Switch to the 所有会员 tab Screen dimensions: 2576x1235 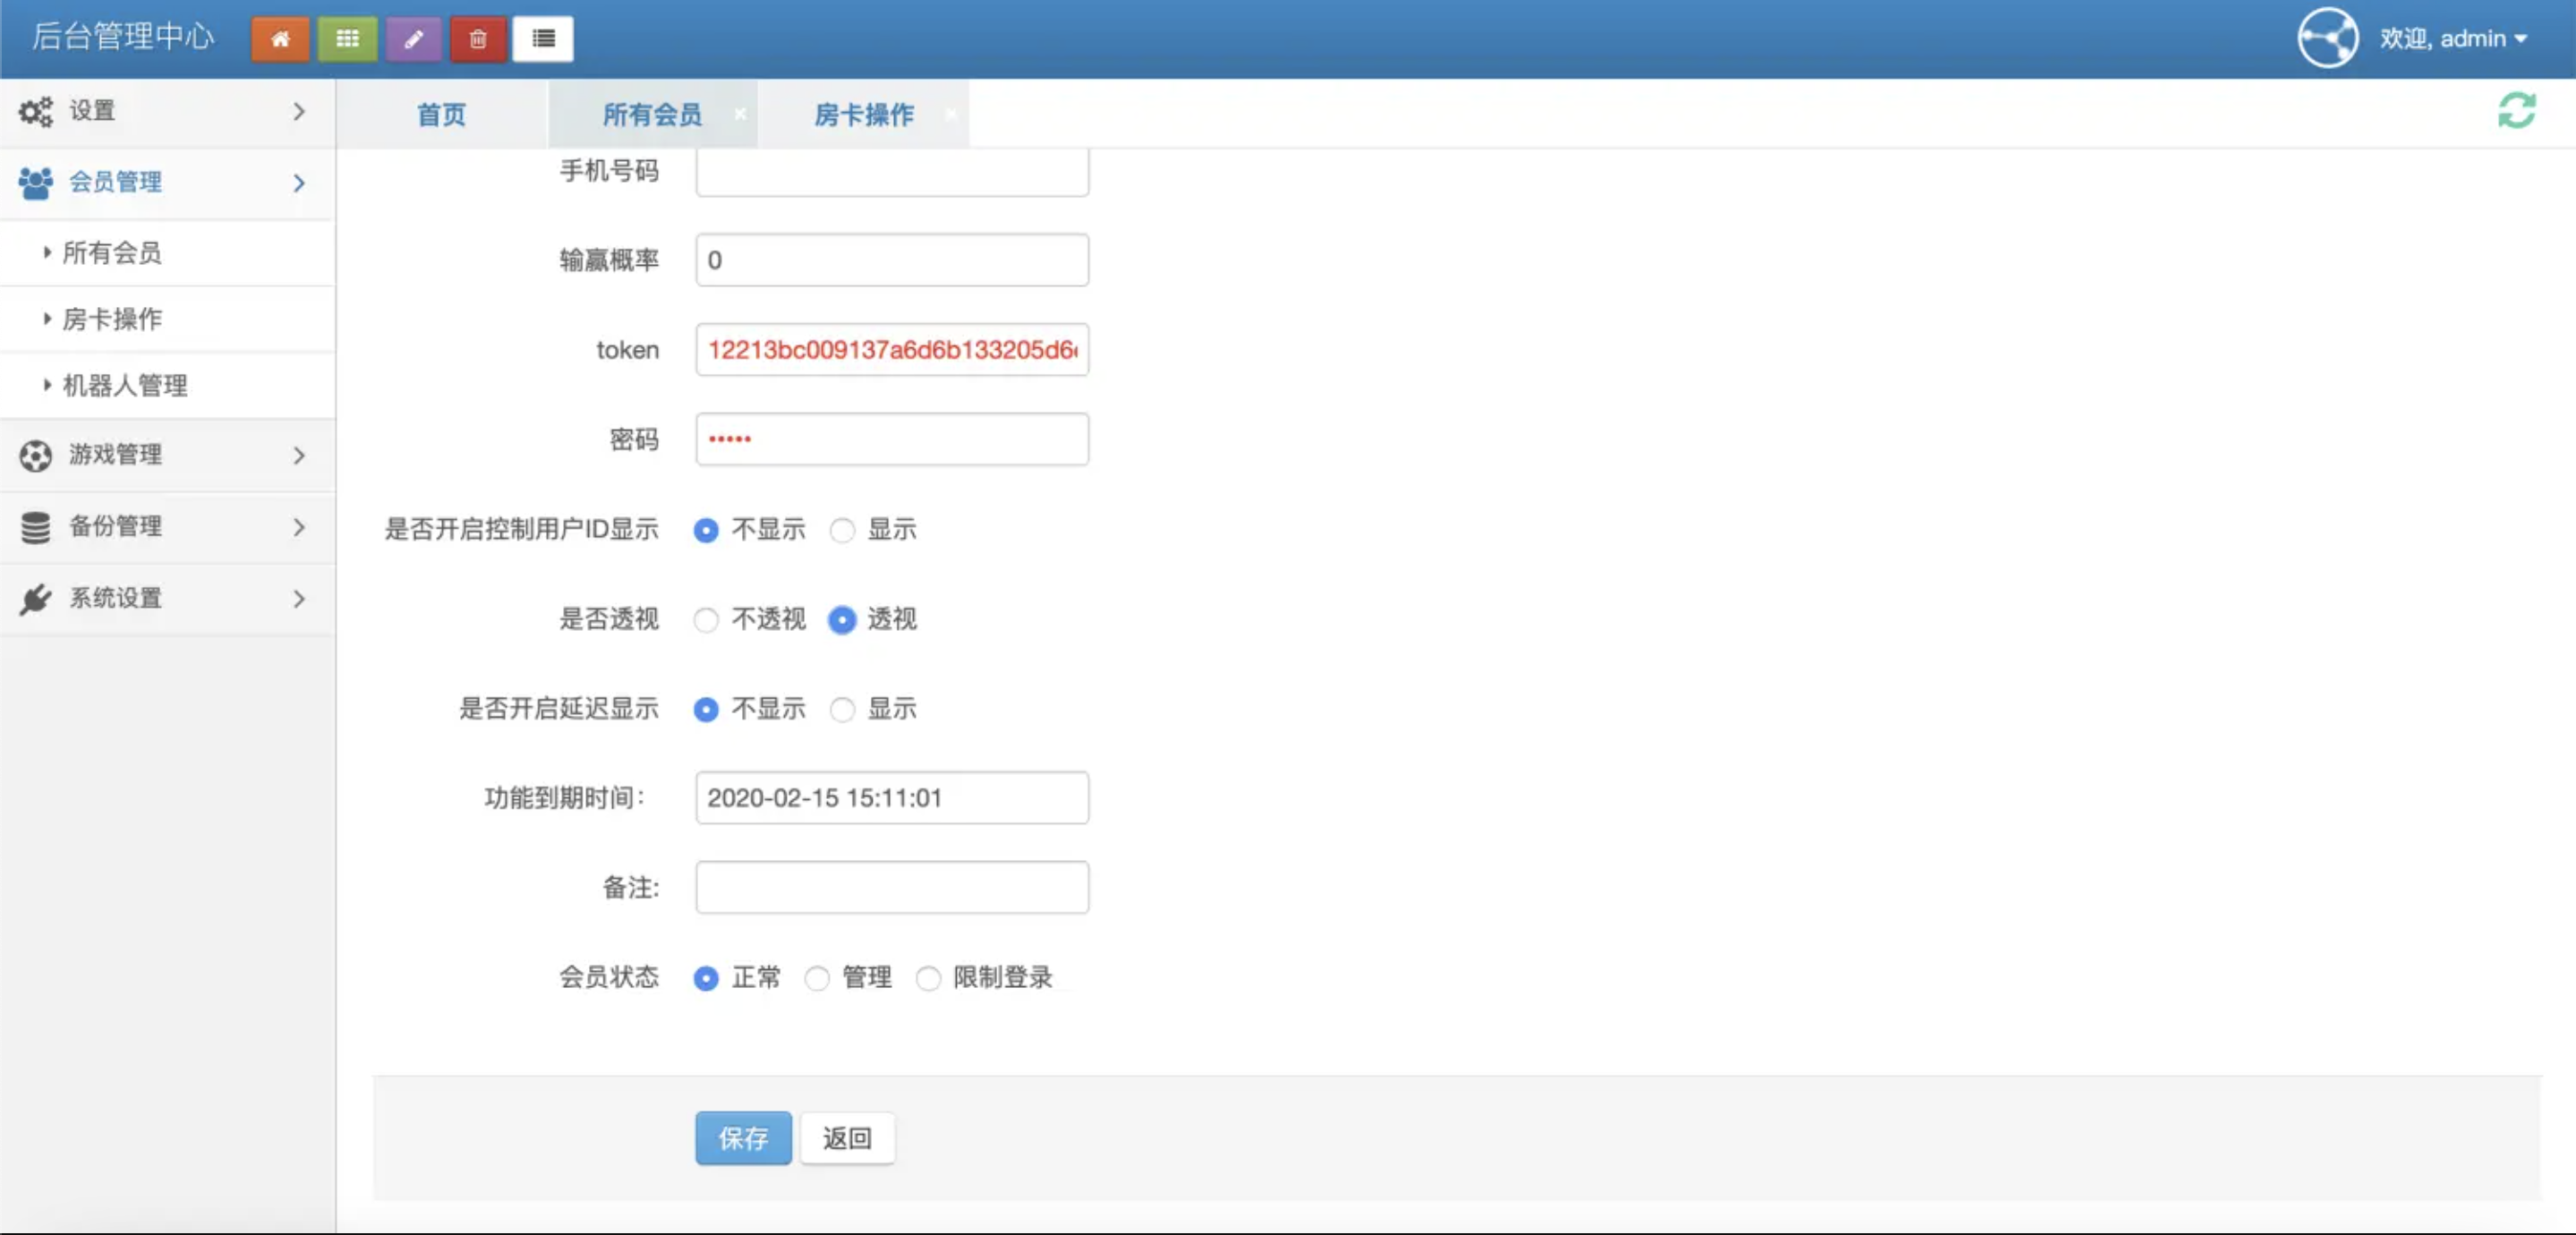coord(652,114)
